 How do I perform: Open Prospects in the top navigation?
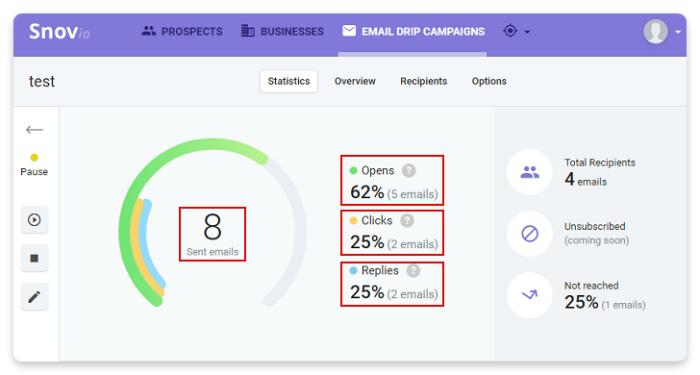(x=182, y=31)
